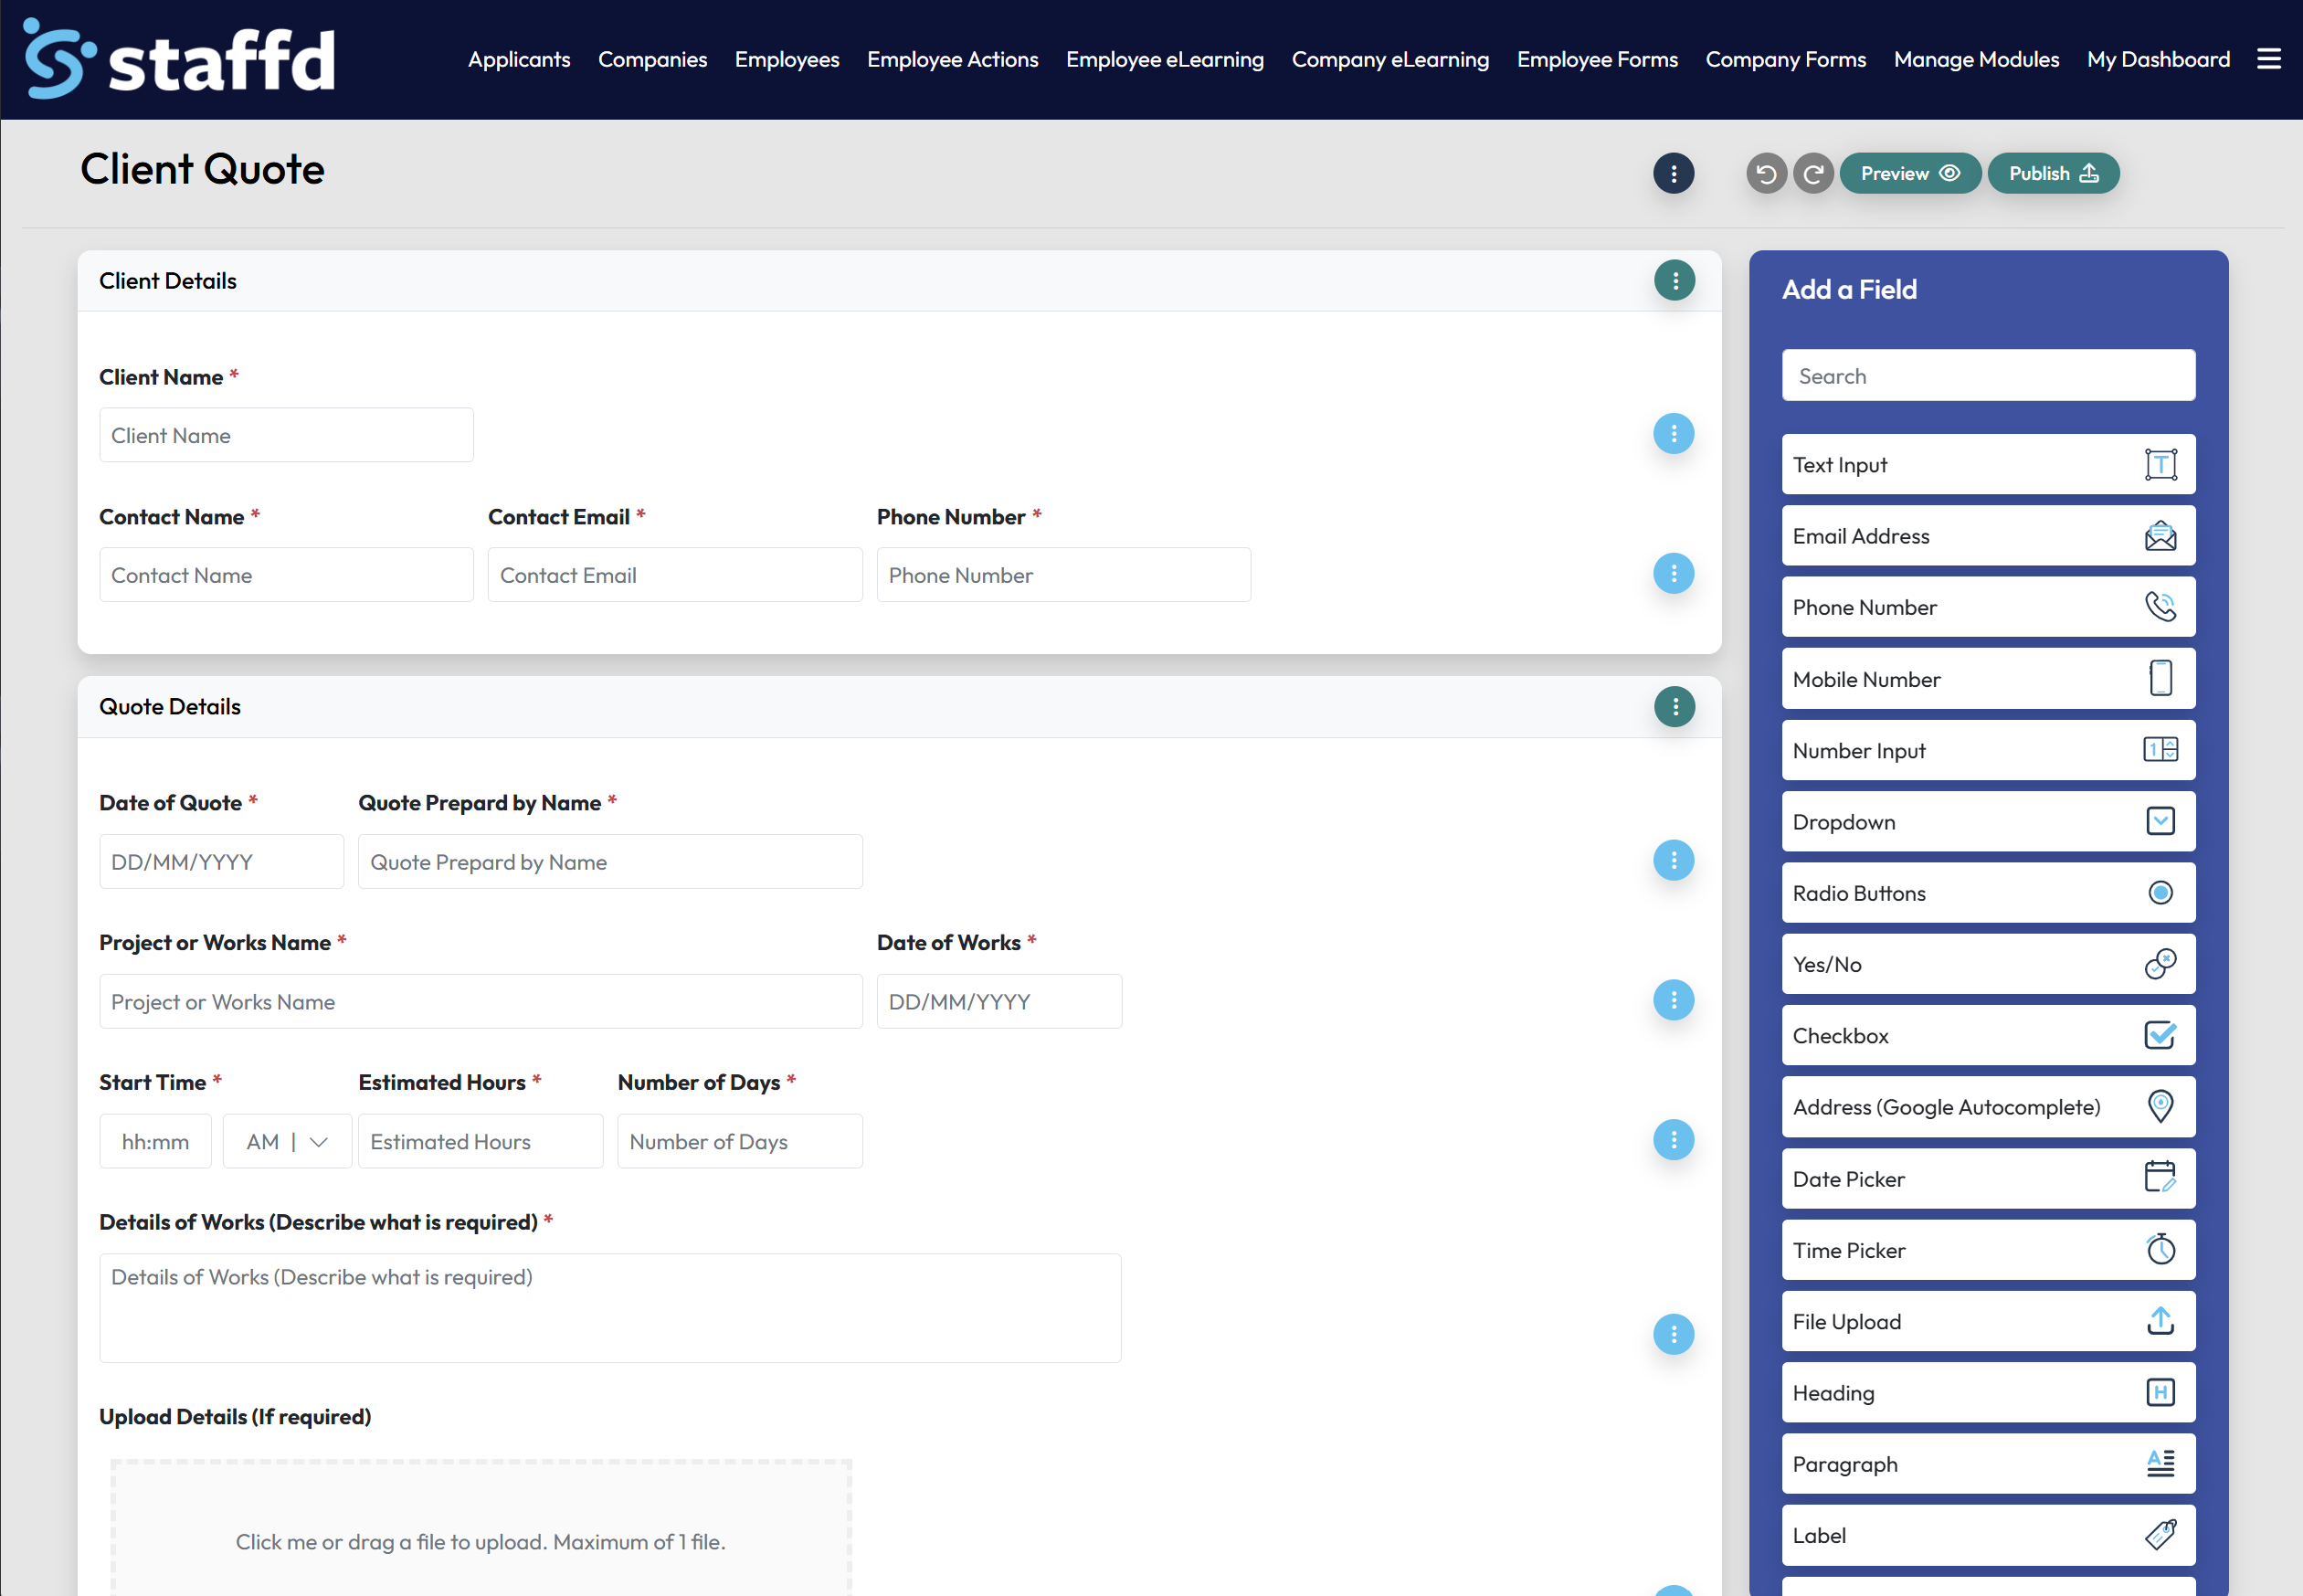This screenshot has width=2303, height=1596.
Task: Go to Company eLearning
Action: point(1390,59)
